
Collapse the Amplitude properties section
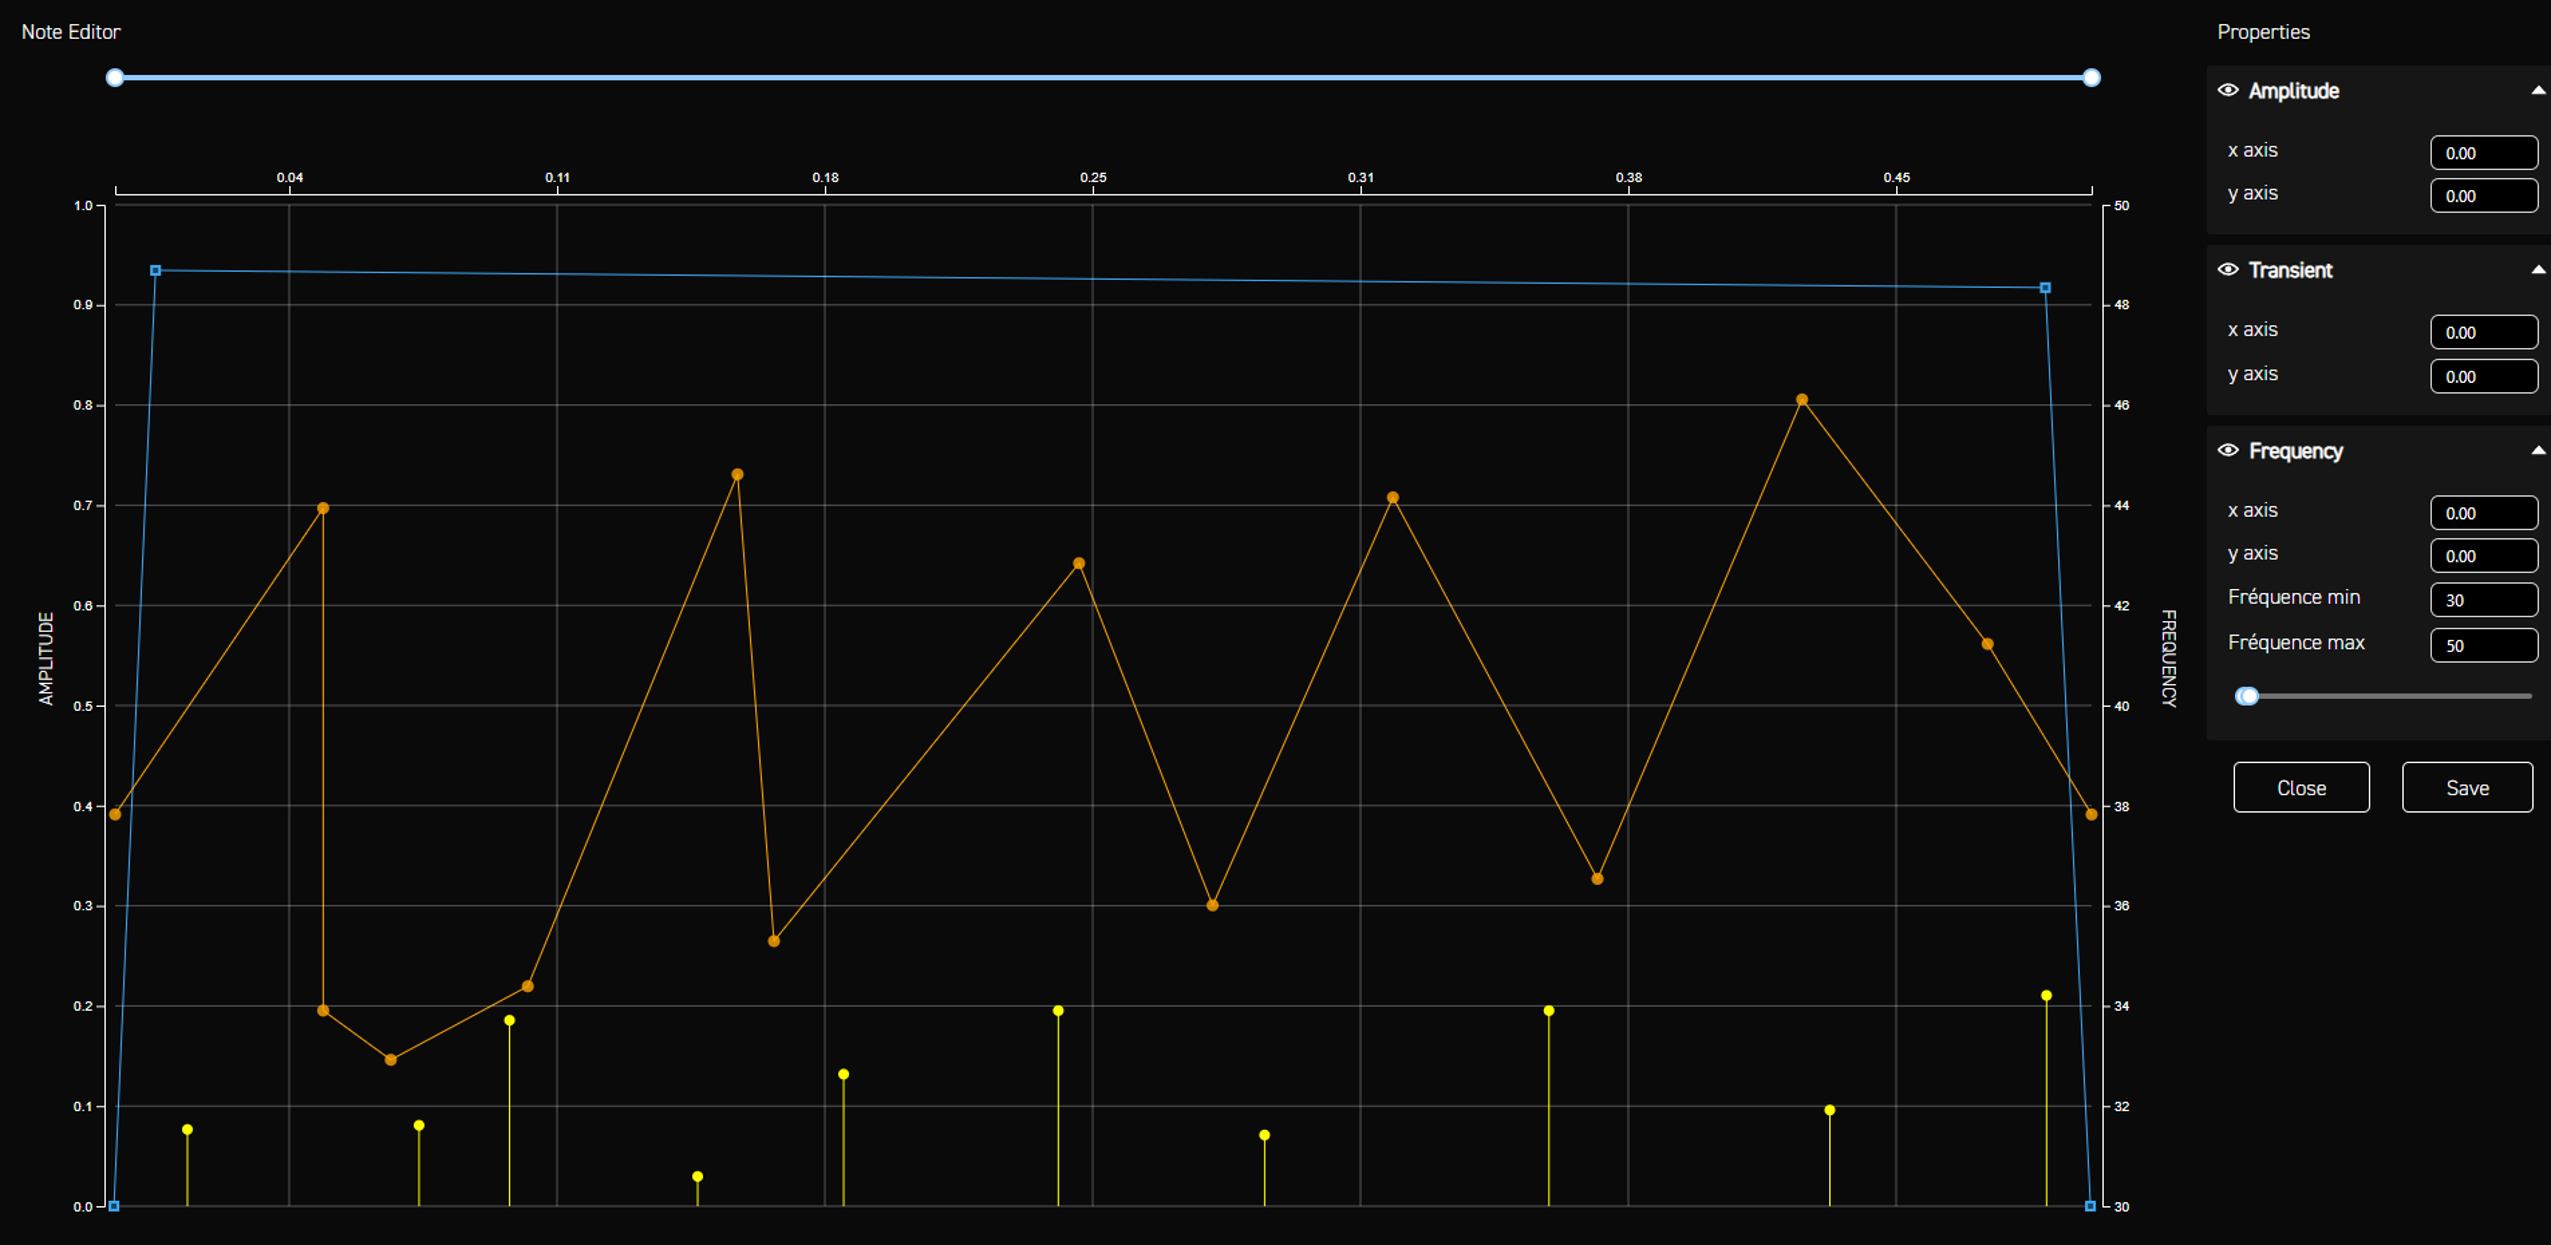[2537, 90]
